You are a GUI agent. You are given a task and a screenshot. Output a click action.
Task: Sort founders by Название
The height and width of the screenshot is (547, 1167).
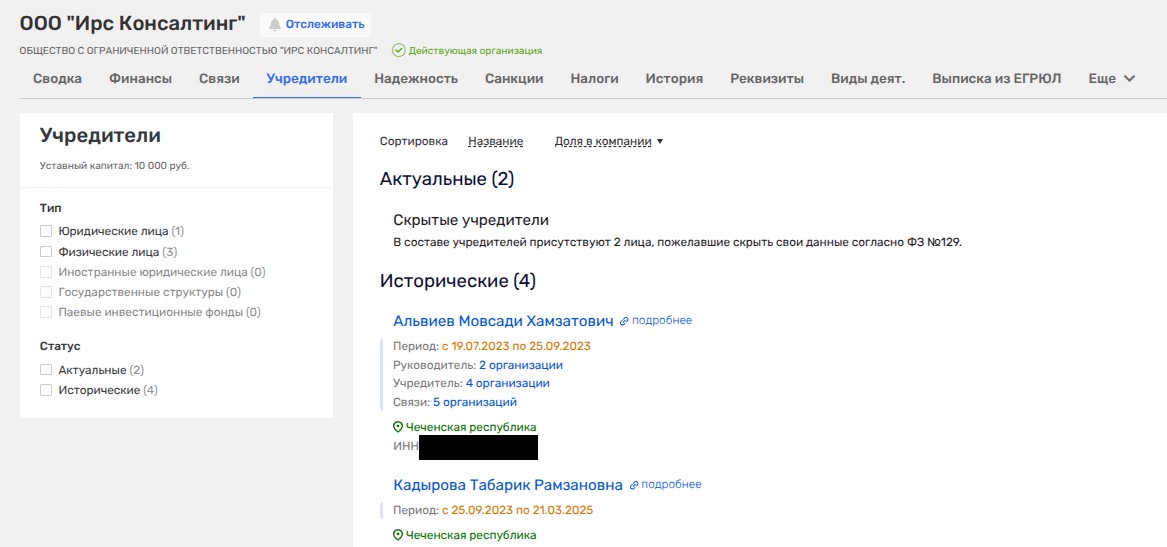pos(495,142)
